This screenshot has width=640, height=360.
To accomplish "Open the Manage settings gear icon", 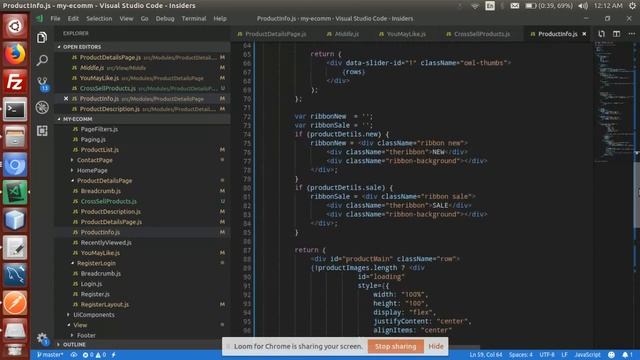I will [x=42, y=338].
